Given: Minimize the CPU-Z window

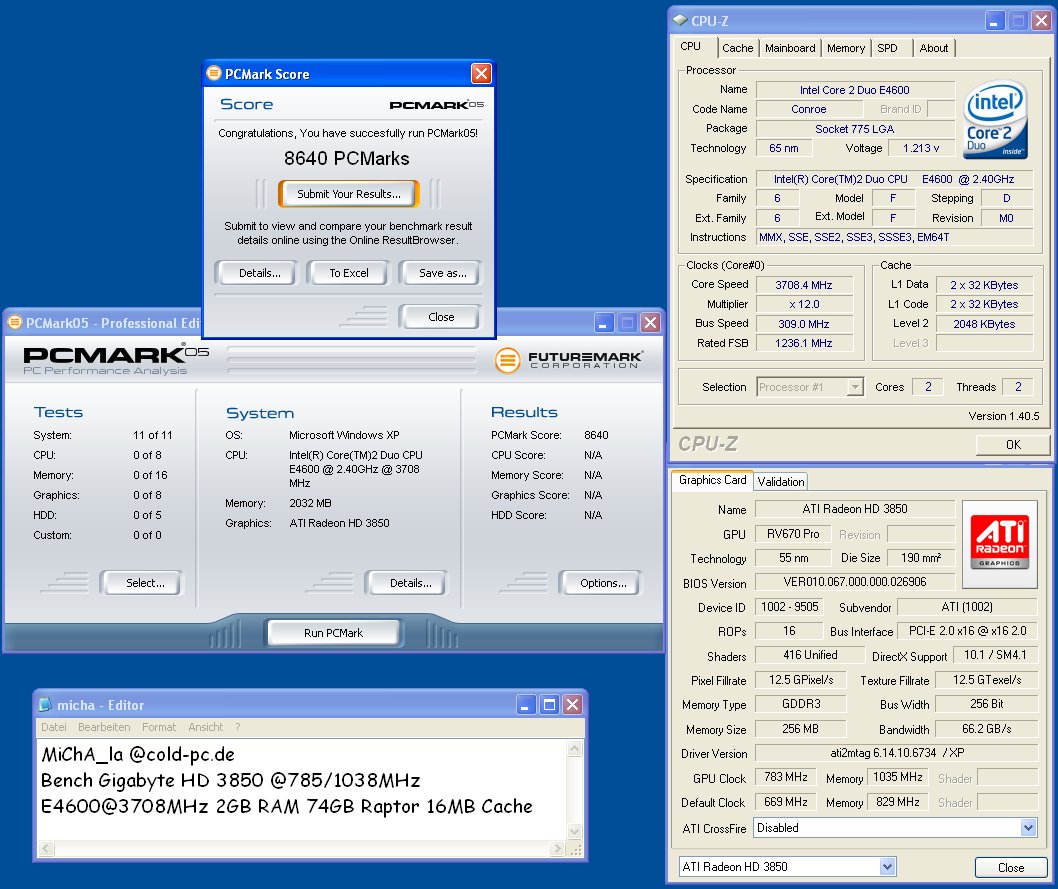Looking at the screenshot, I should coord(995,21).
